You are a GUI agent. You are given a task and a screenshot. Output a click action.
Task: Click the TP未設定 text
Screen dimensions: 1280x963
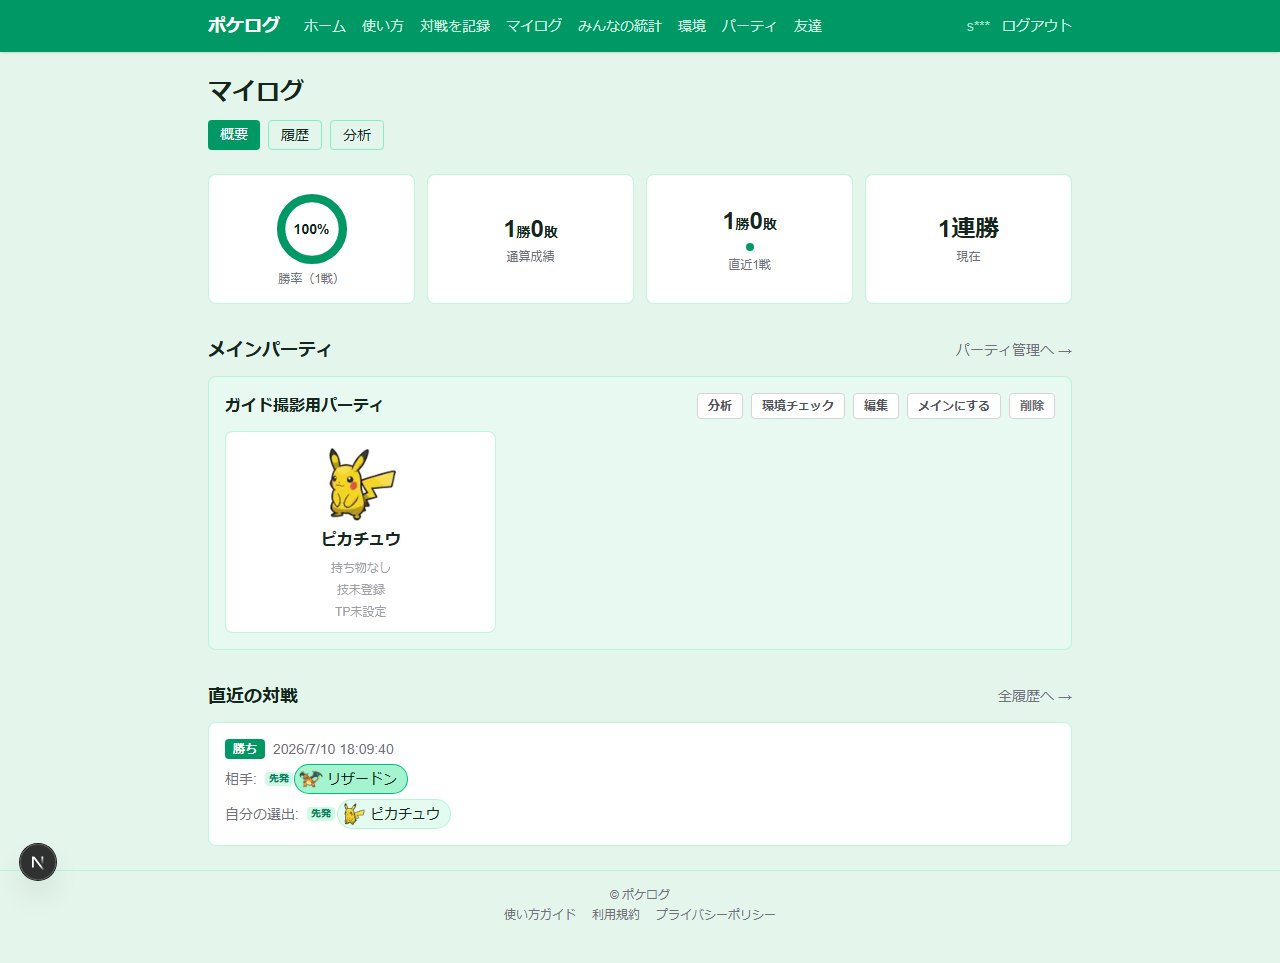[361, 612]
